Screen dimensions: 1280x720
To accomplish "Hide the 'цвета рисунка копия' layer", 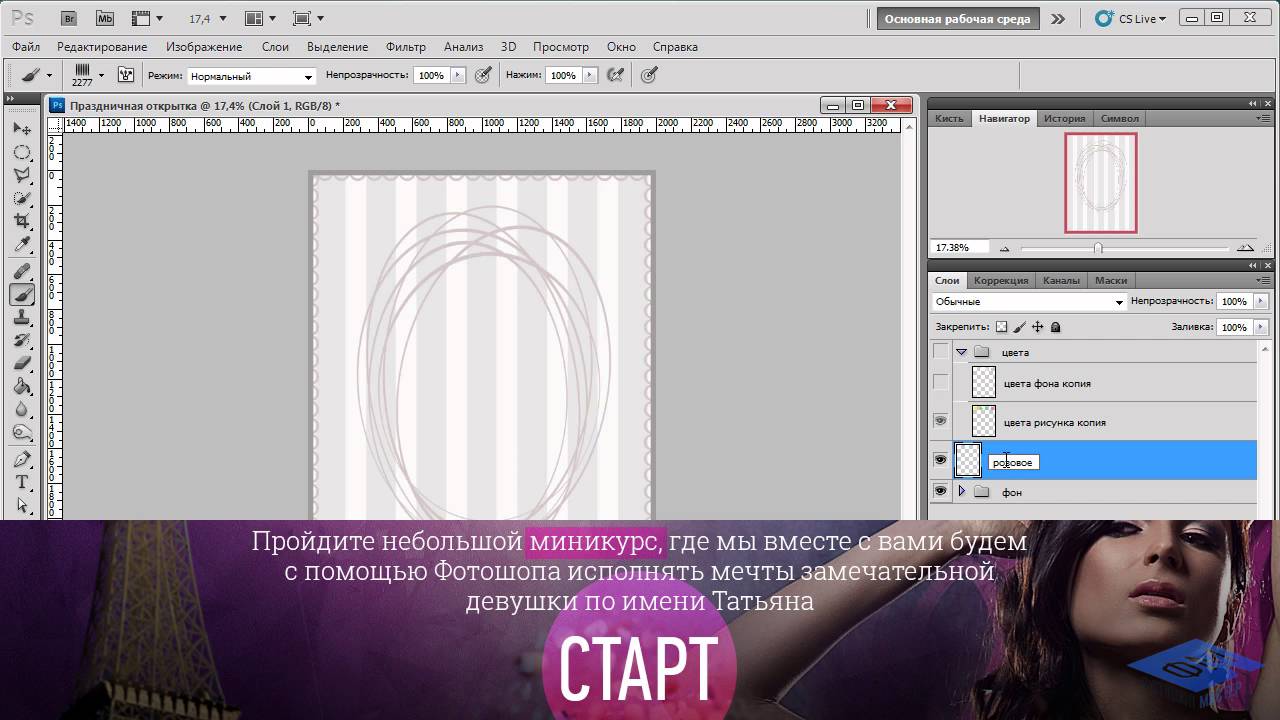I will pyautogui.click(x=940, y=421).
